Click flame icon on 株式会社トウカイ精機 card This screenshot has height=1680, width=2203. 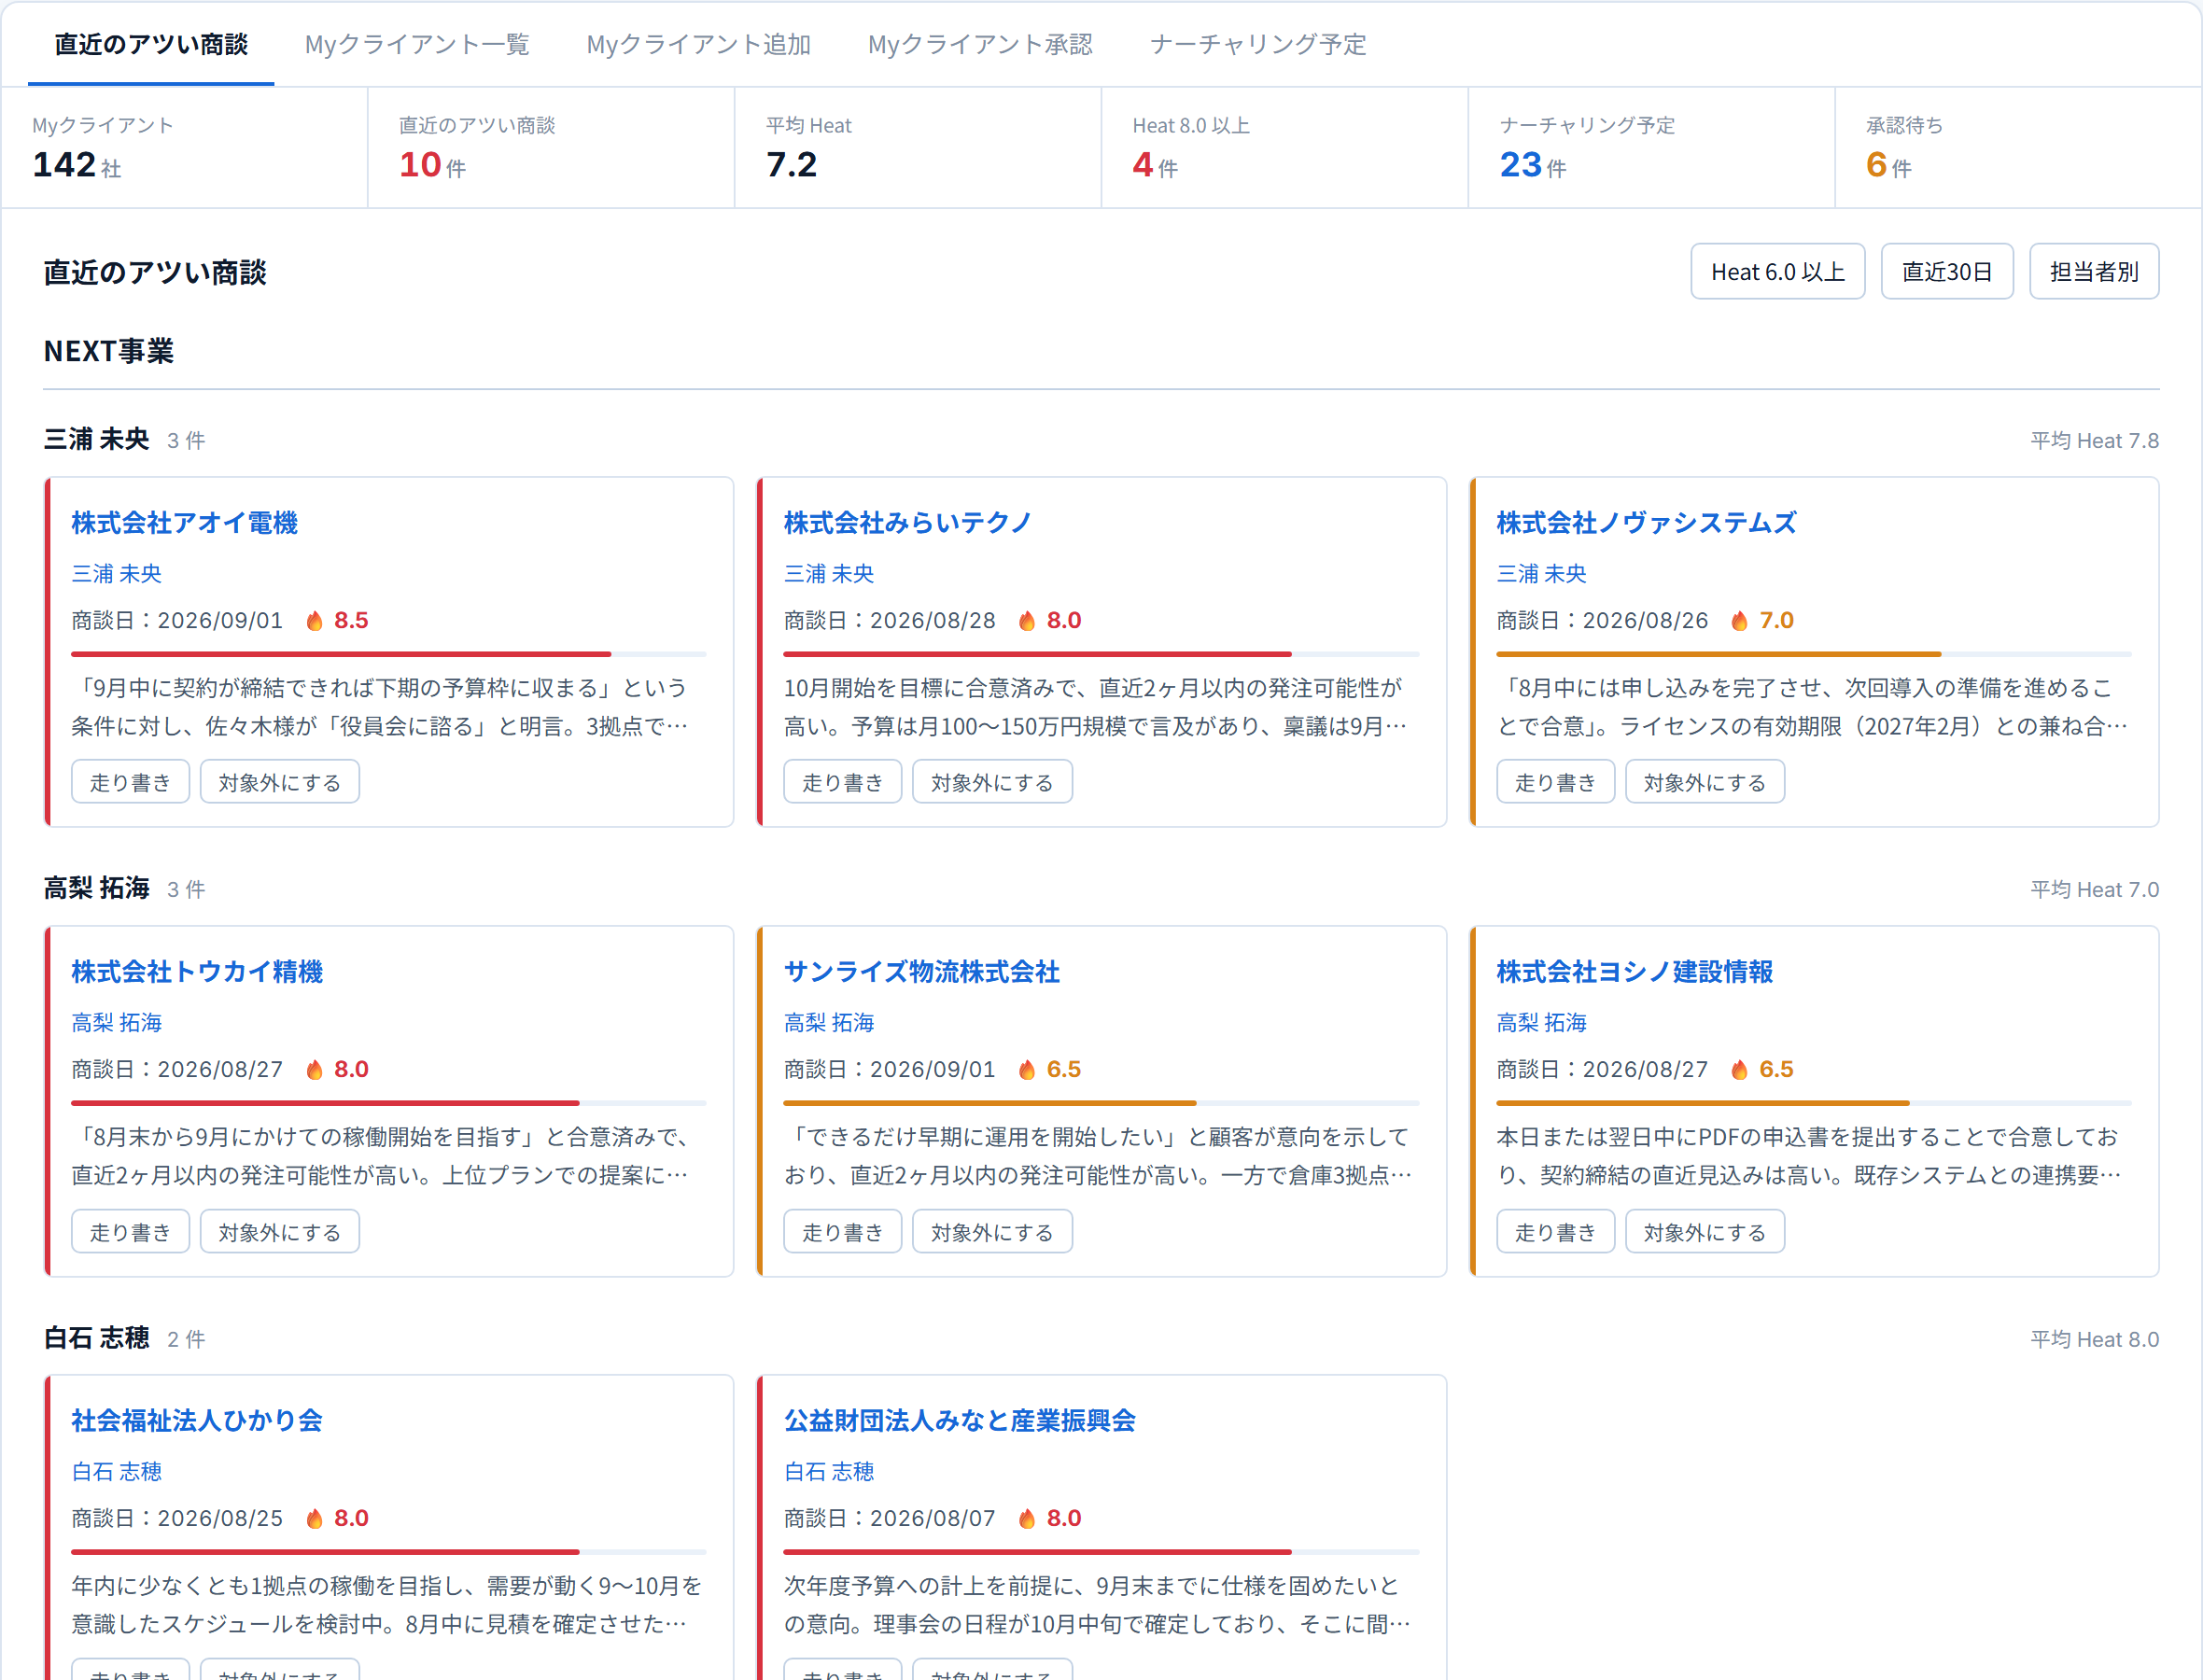(x=315, y=1070)
